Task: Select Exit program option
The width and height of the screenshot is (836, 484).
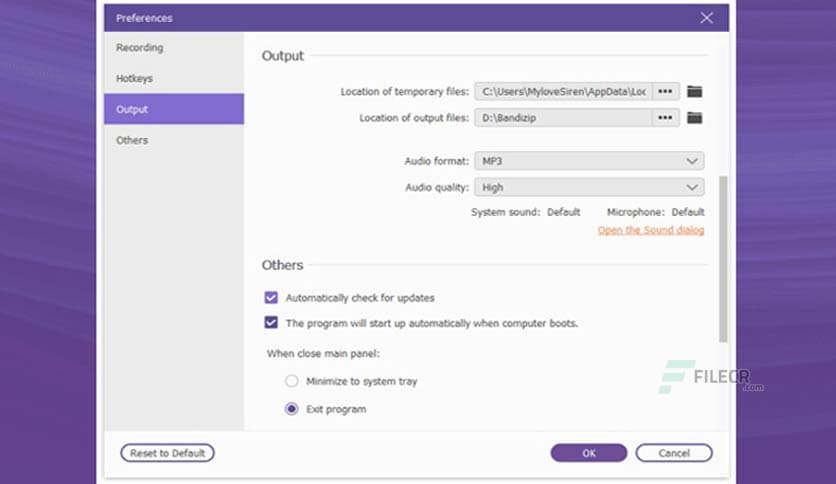Action: coord(292,409)
